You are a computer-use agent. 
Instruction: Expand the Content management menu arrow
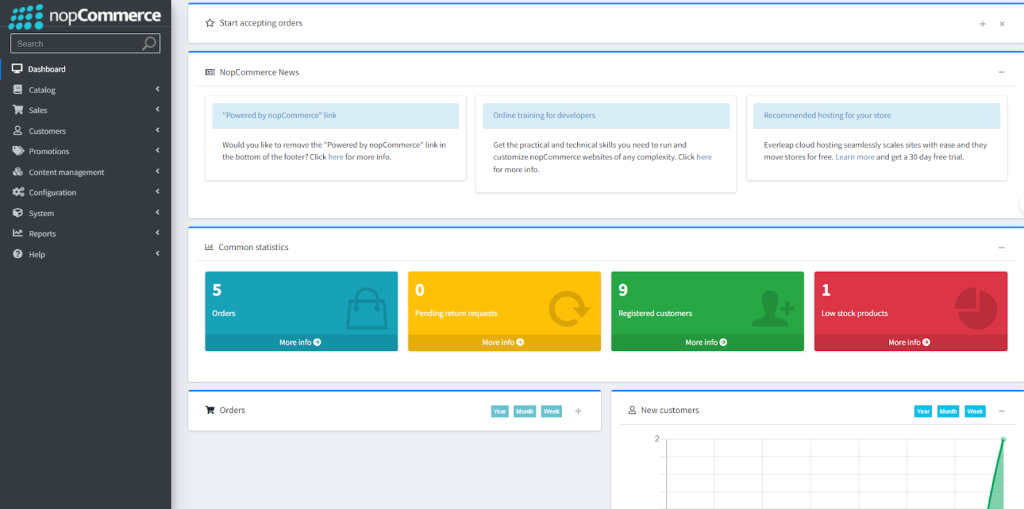click(157, 171)
